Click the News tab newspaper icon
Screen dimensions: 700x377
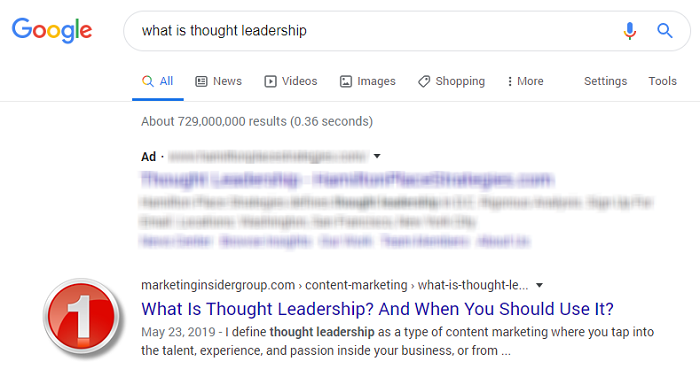coord(201,81)
